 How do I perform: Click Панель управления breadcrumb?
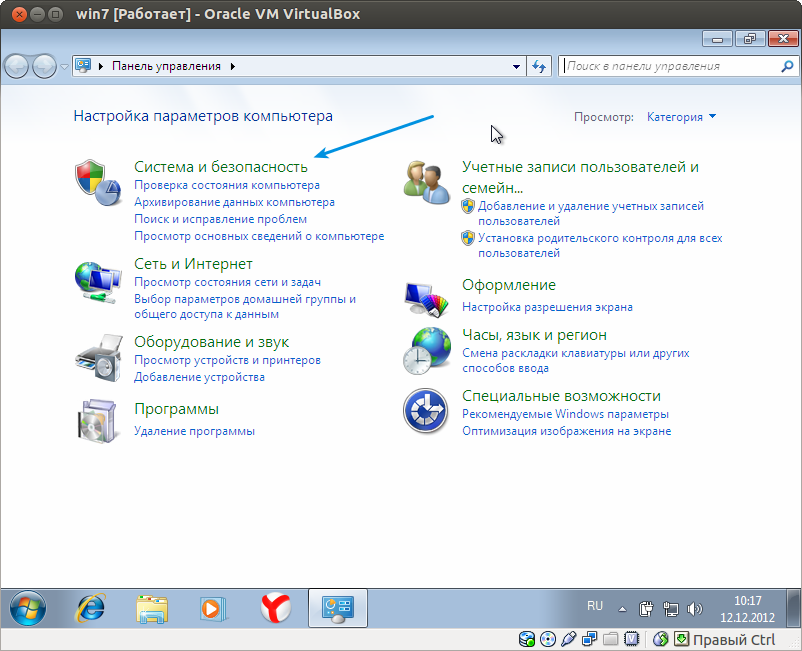click(x=166, y=66)
